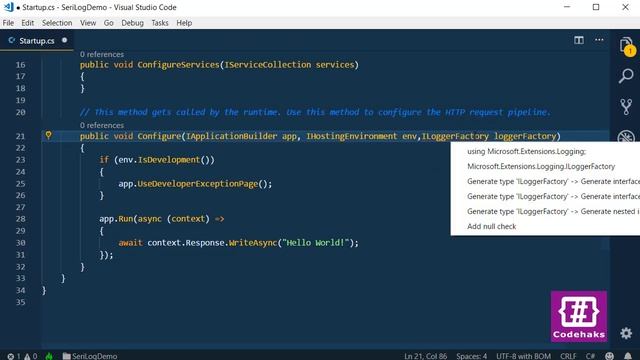Minimize the Visual Studio Code window

click(567, 7)
